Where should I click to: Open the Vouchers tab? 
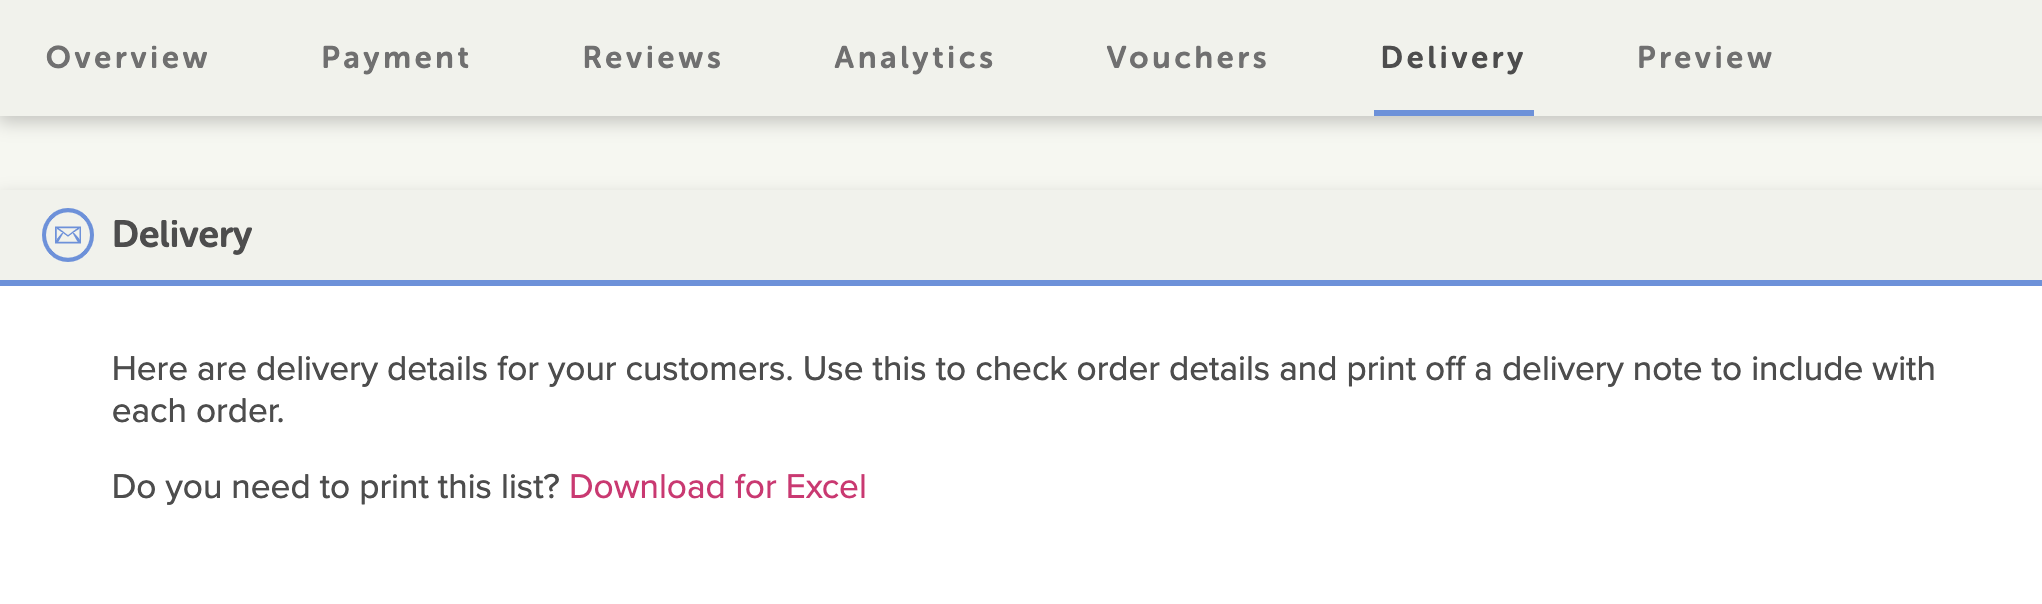click(x=1187, y=58)
